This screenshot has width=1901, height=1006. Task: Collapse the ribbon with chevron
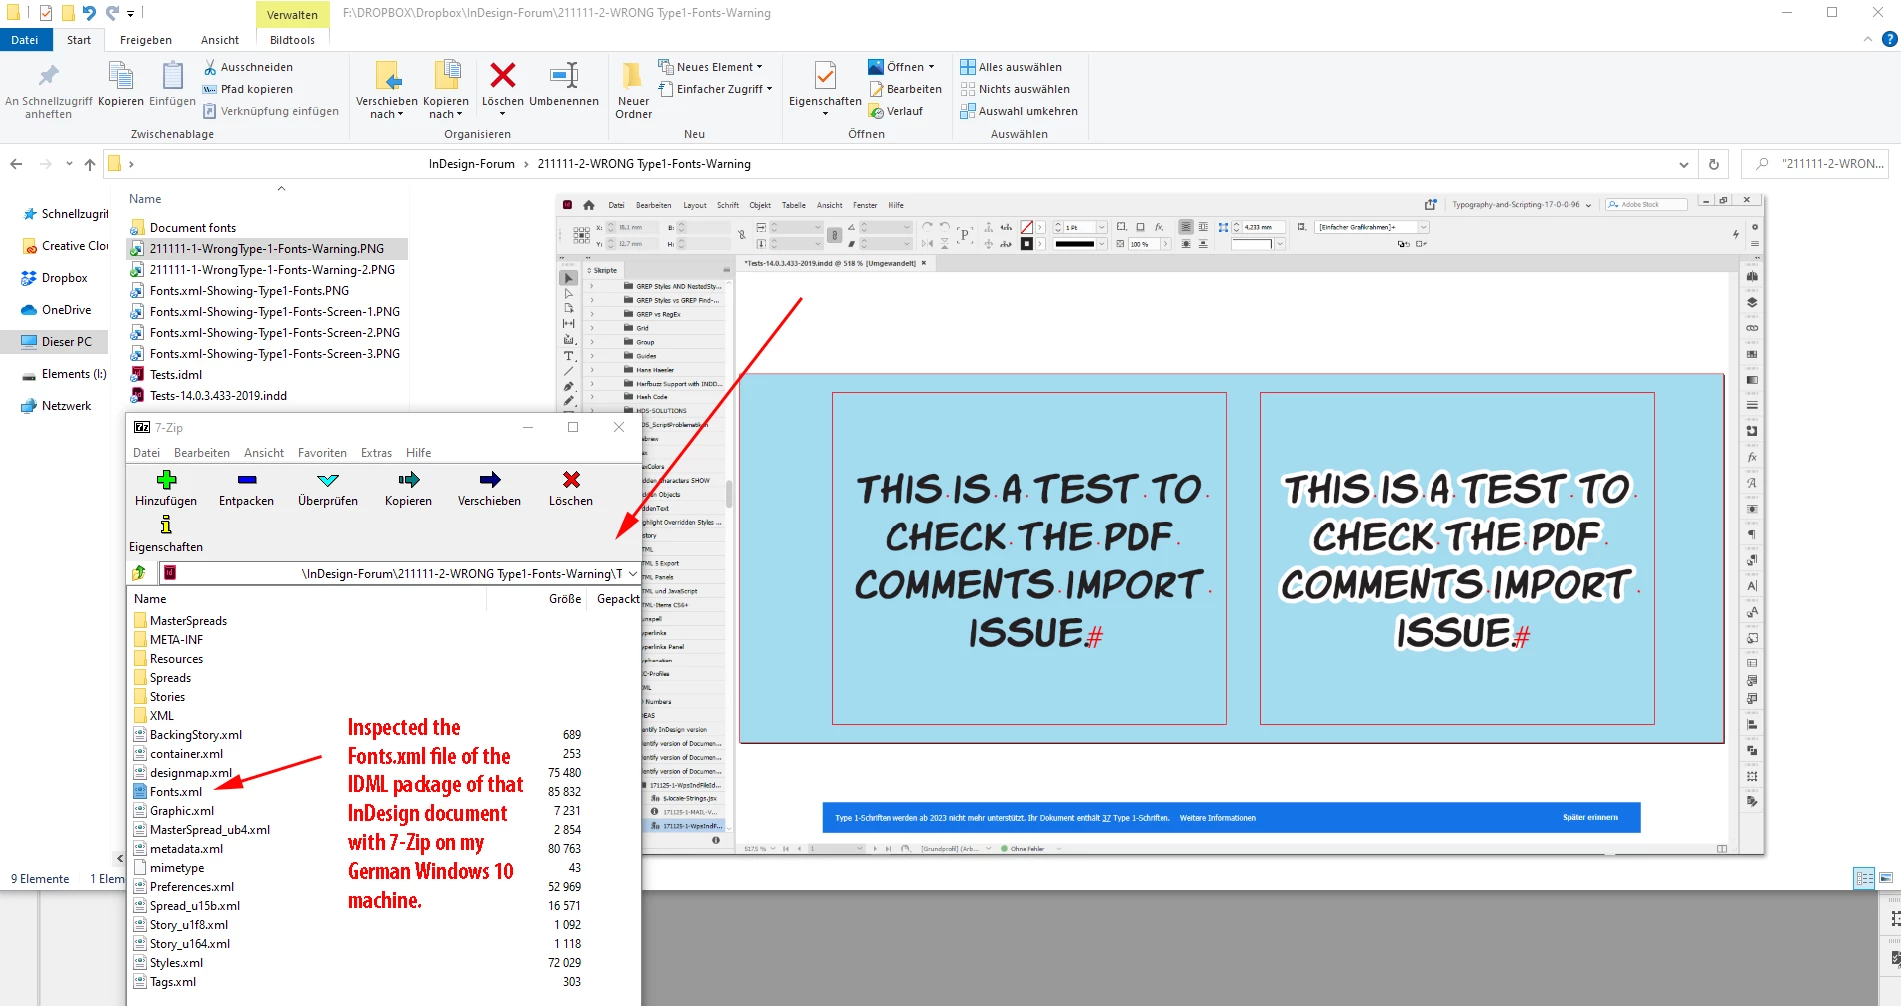coord(1867,40)
